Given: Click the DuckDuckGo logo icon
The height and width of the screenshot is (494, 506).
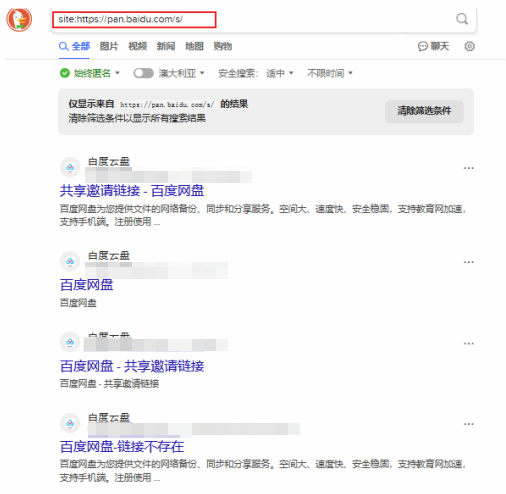Looking at the screenshot, I should pos(19,20).
